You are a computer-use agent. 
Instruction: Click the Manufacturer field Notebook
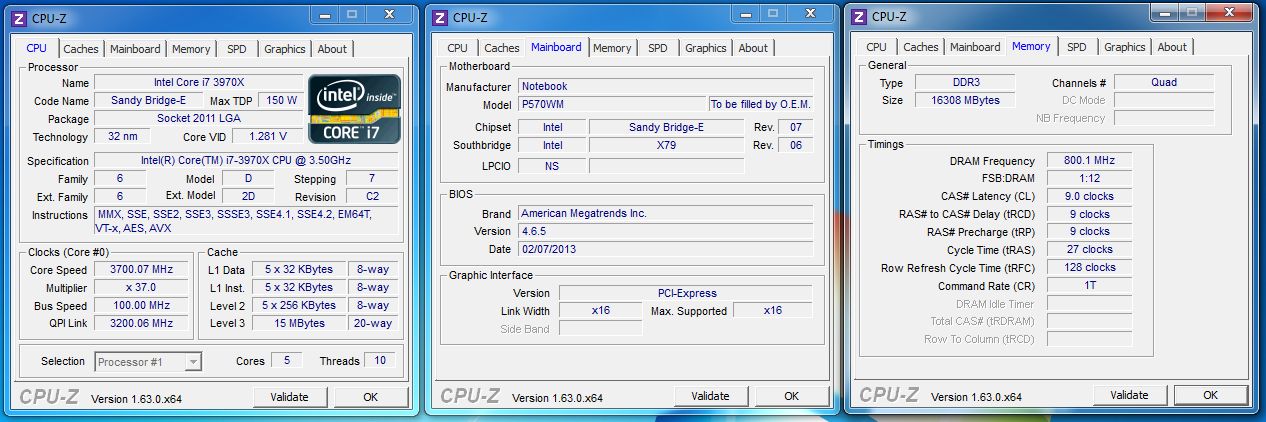coord(665,87)
